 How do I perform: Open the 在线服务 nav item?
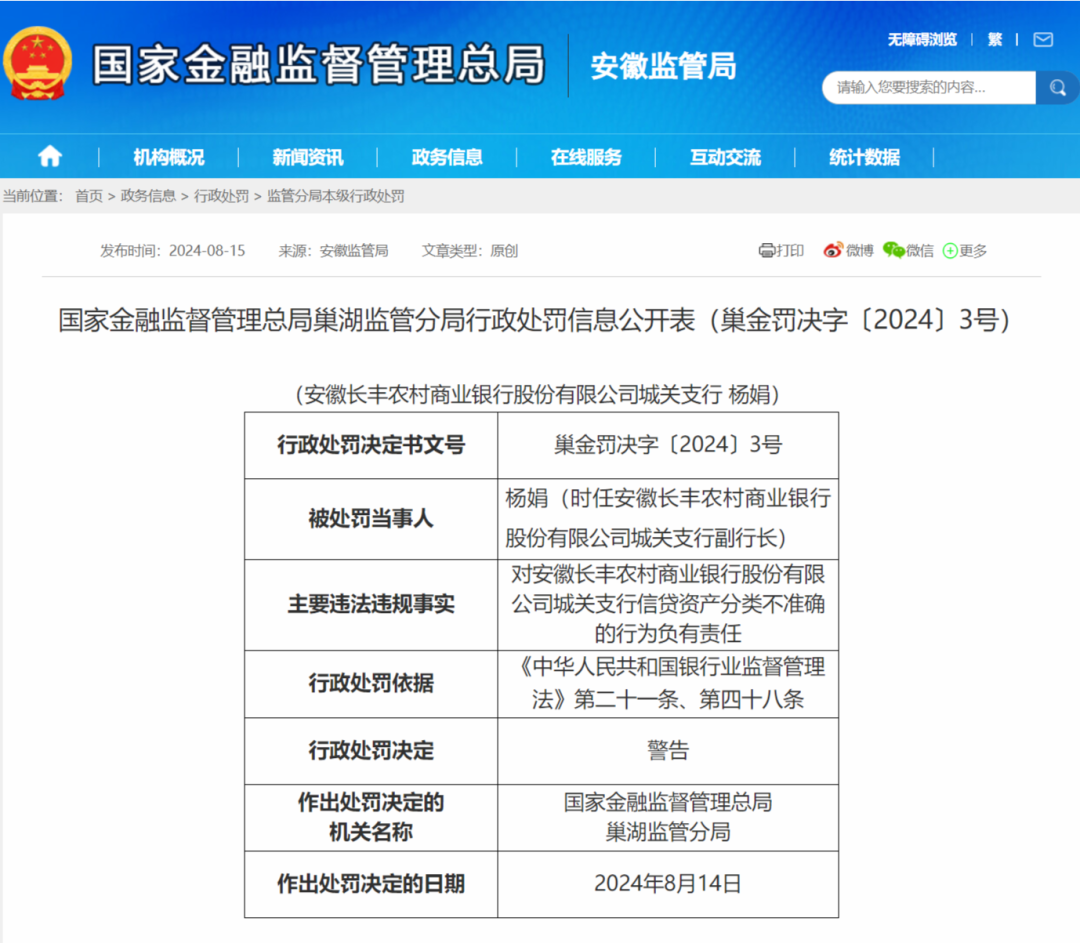click(585, 157)
